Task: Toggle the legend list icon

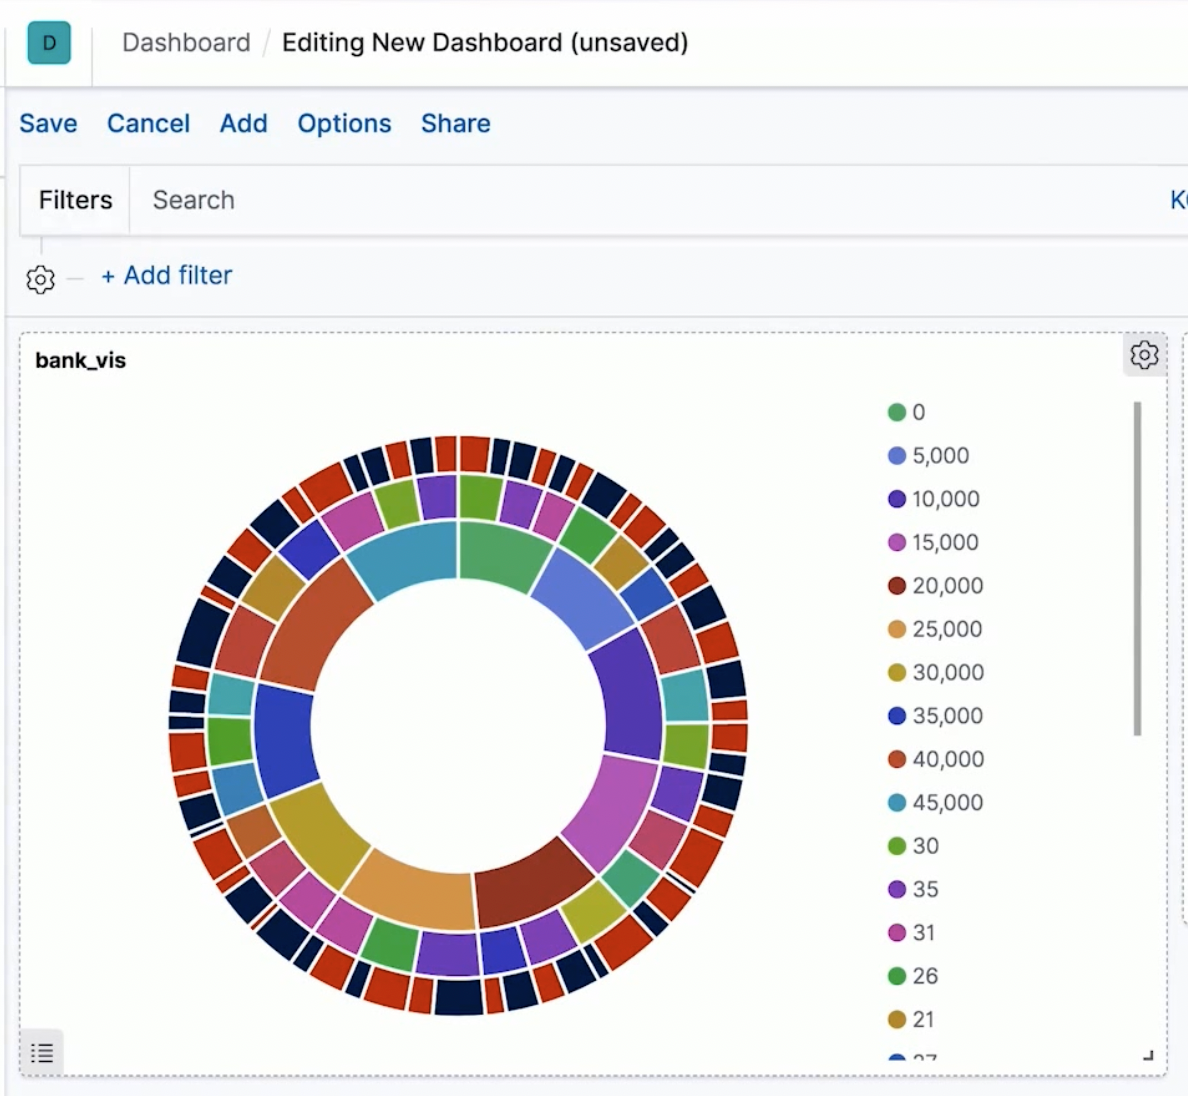Action: (x=42, y=1052)
